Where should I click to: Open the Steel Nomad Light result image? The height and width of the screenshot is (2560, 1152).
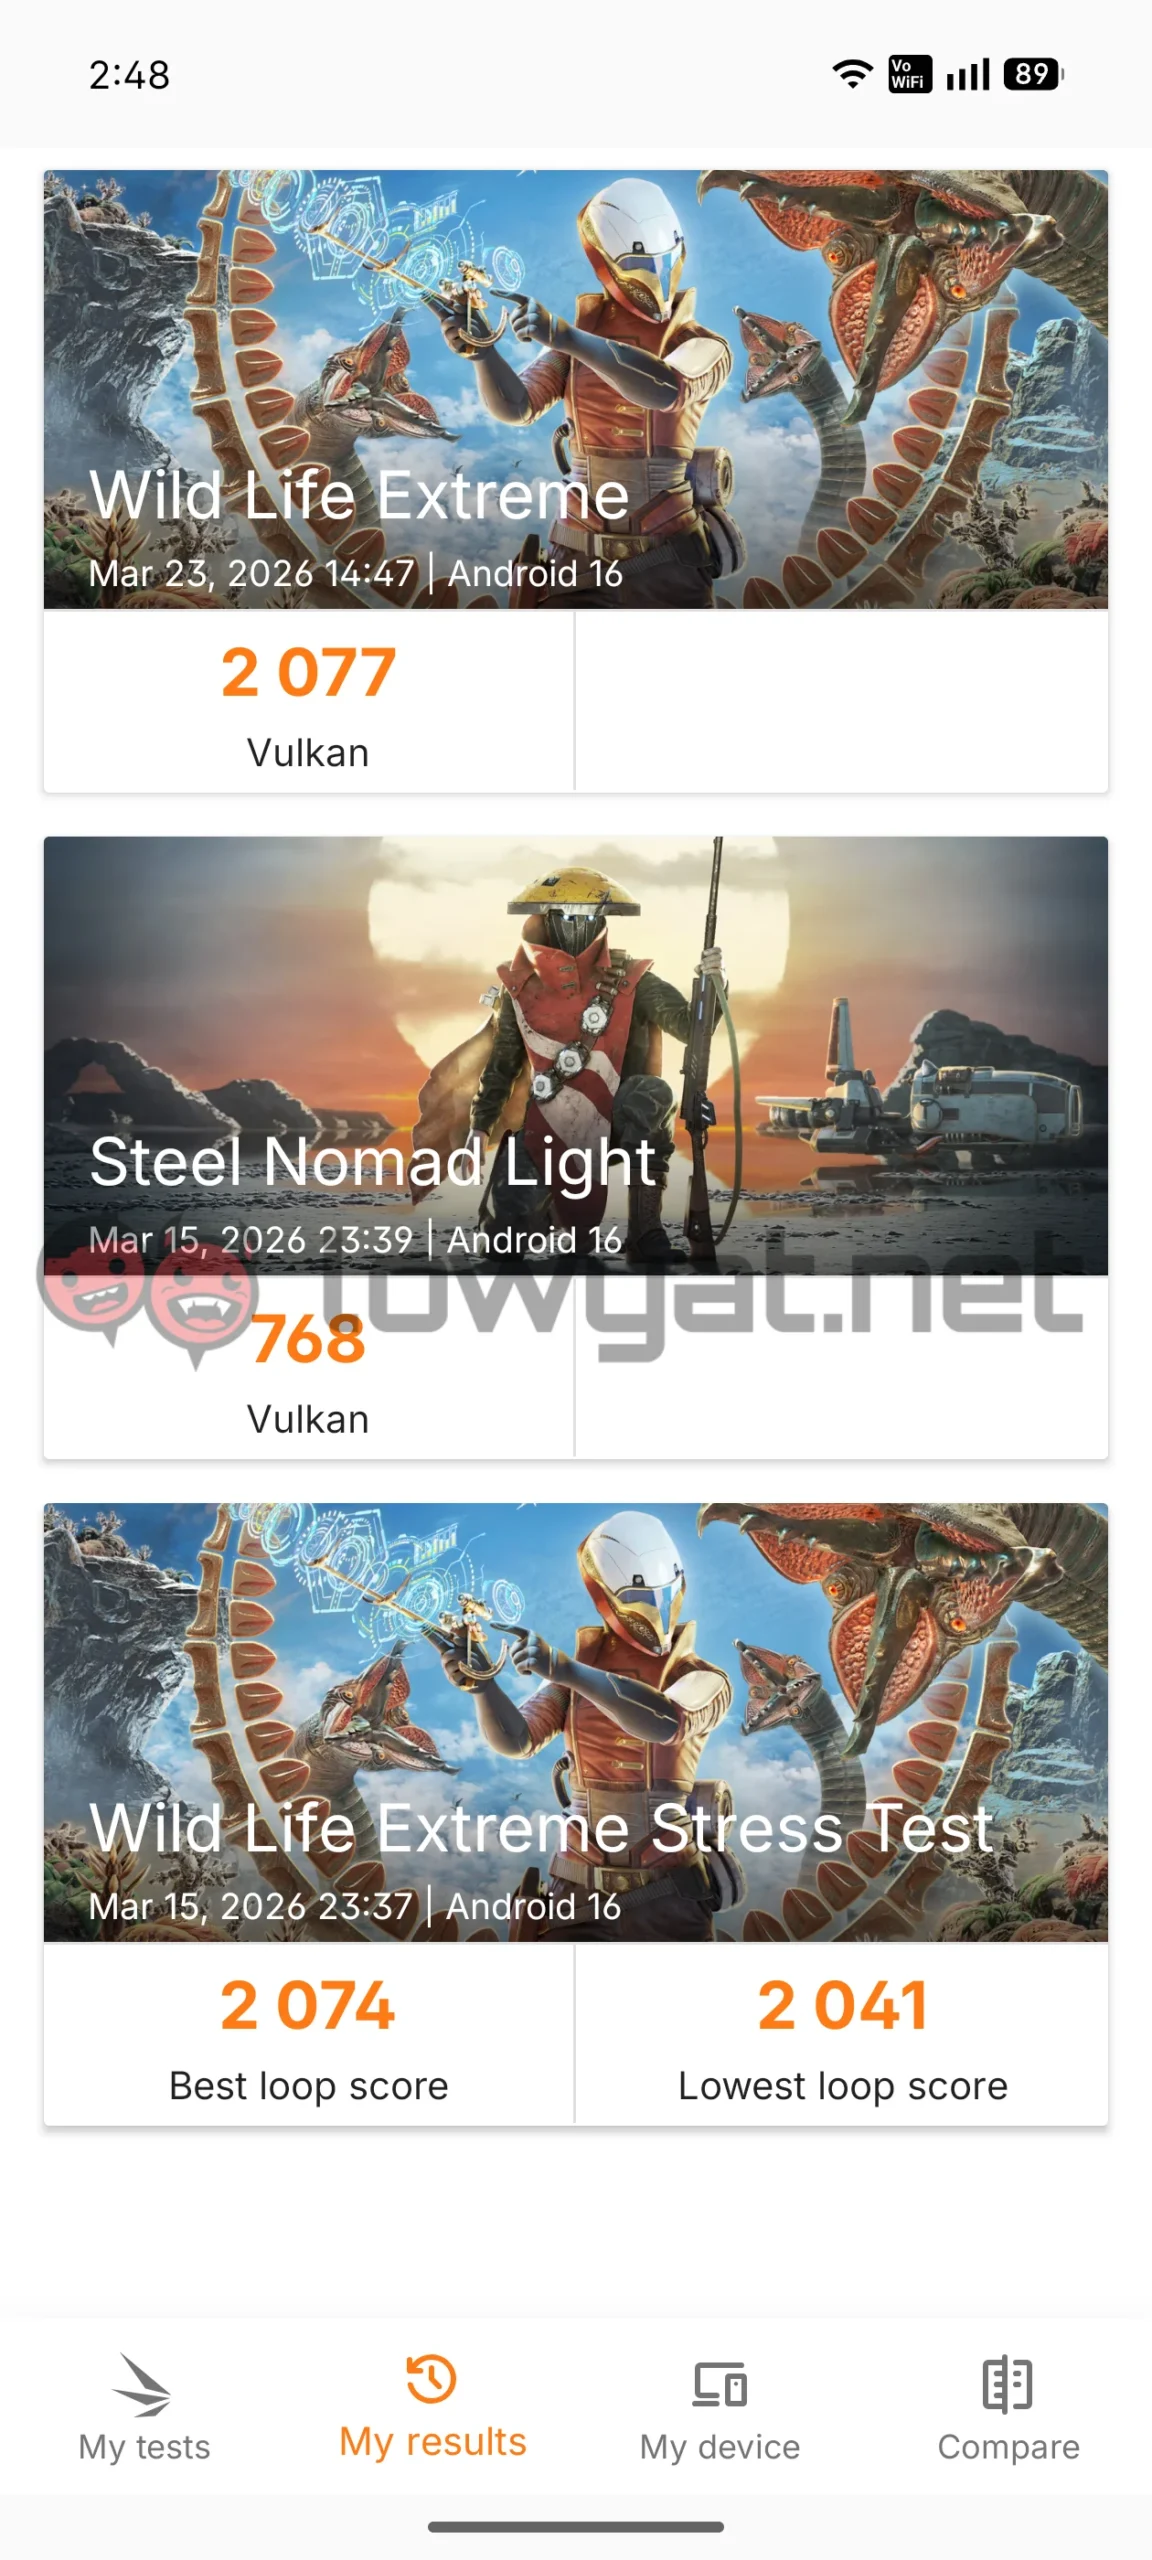pos(576,1056)
